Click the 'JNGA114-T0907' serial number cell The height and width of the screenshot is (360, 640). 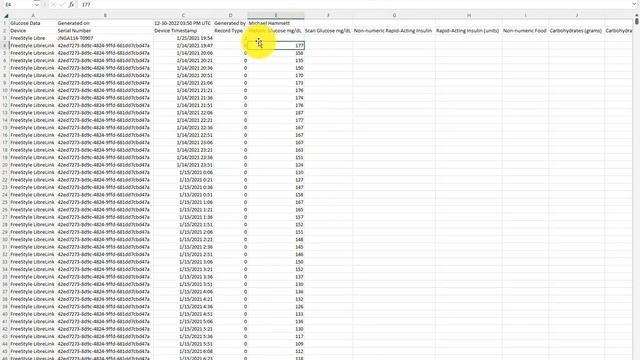click(x=105, y=38)
